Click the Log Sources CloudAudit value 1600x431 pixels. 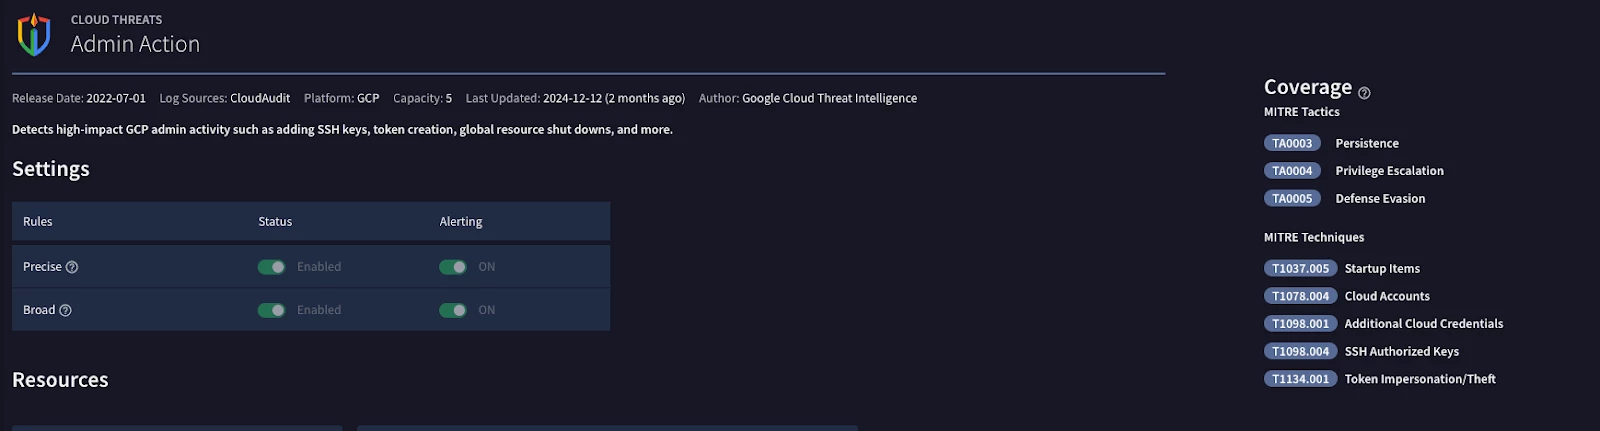pyautogui.click(x=260, y=98)
